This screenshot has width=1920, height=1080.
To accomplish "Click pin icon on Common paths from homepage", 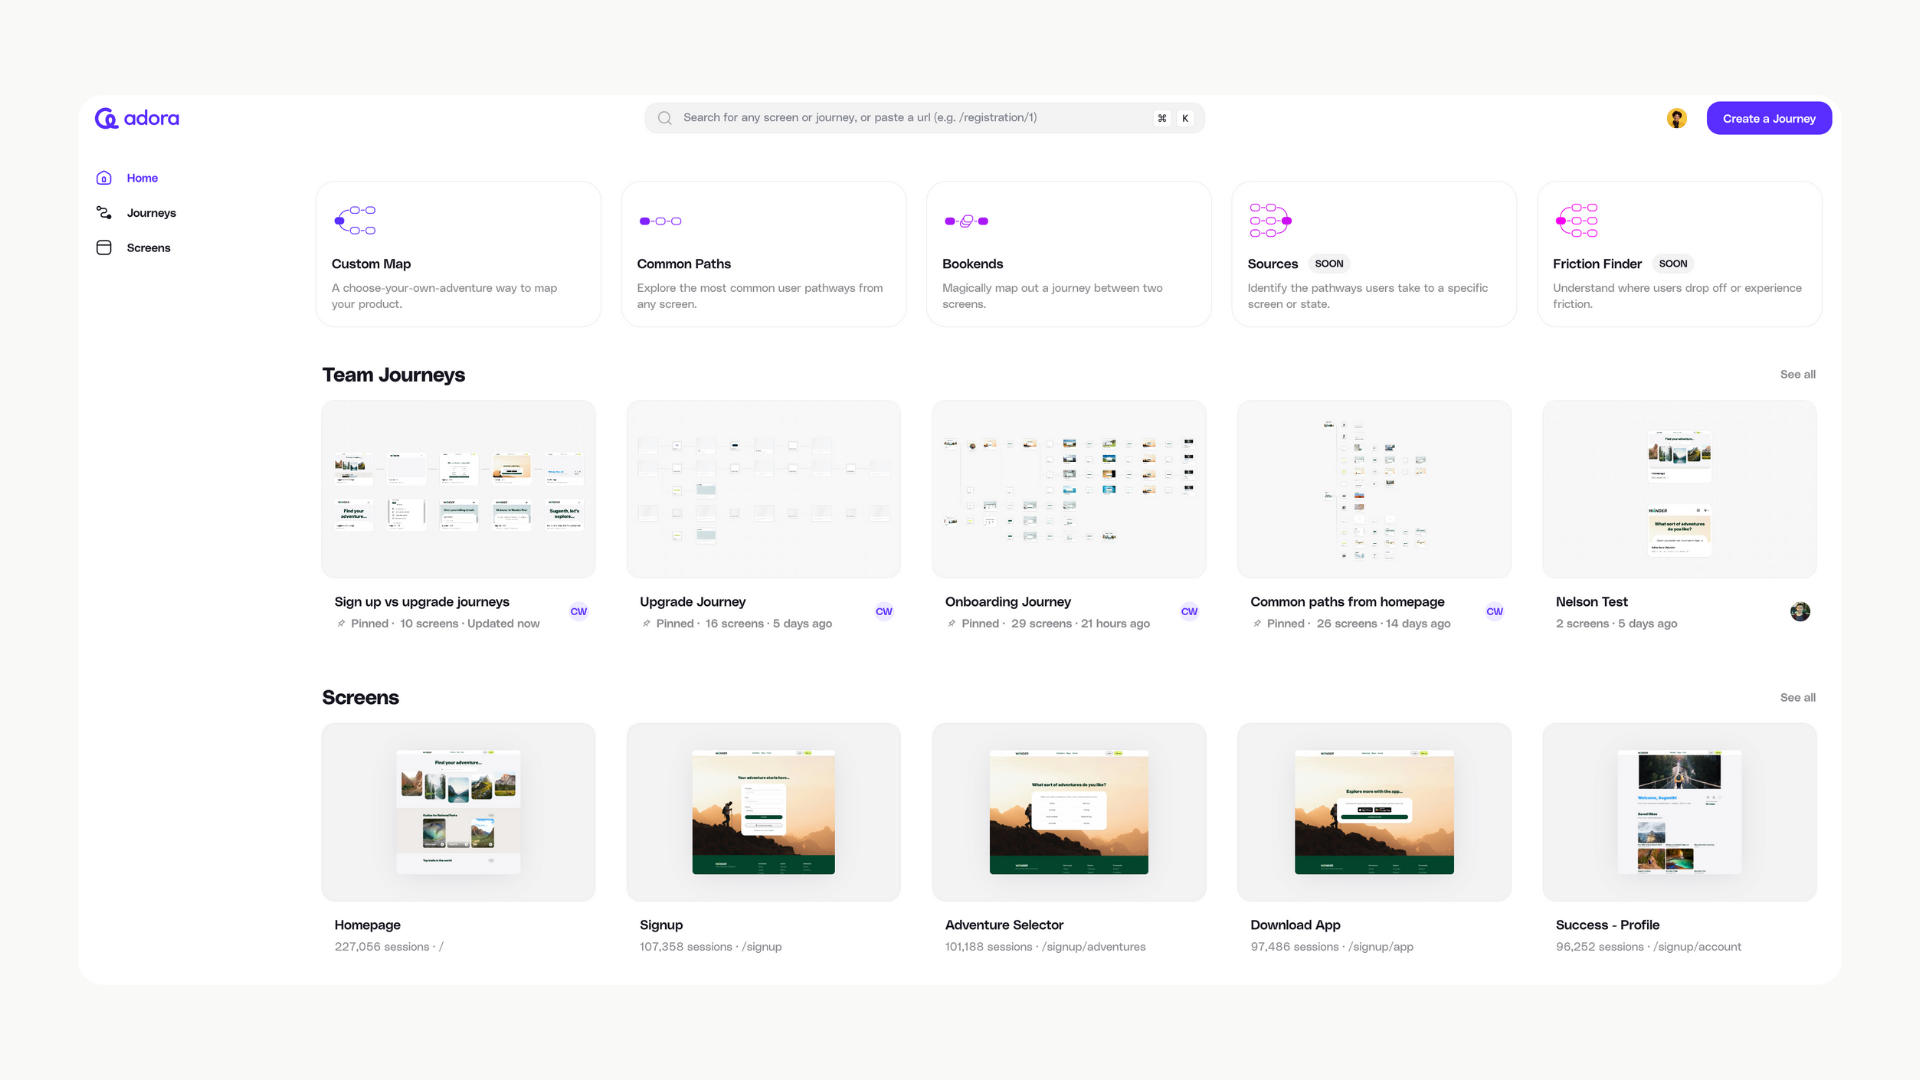I will point(1257,624).
